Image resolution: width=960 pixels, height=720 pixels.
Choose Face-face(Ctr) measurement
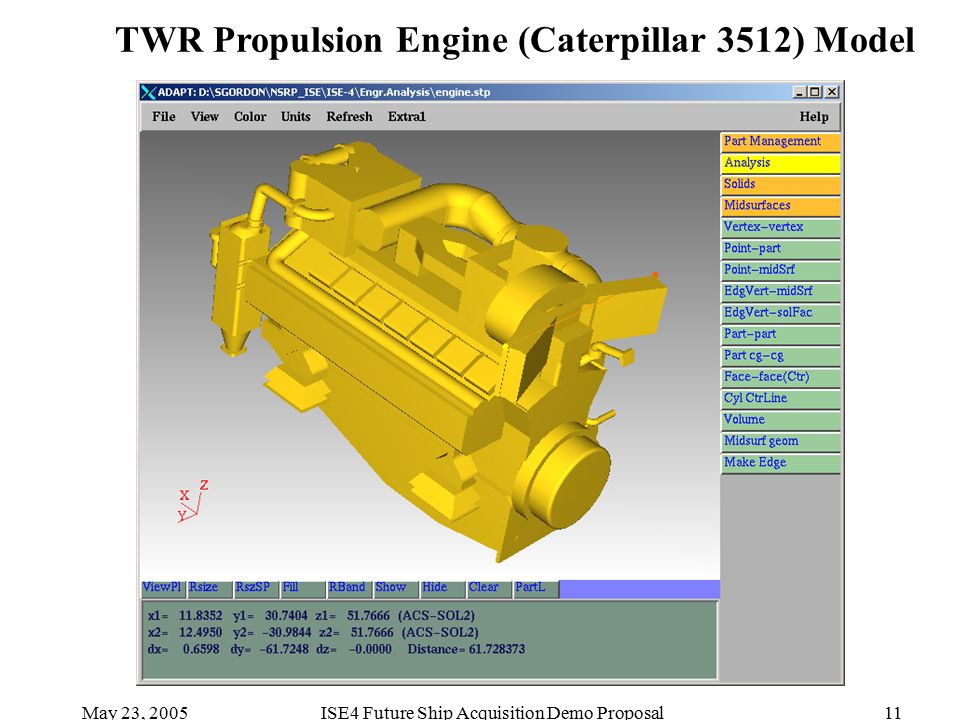781,377
